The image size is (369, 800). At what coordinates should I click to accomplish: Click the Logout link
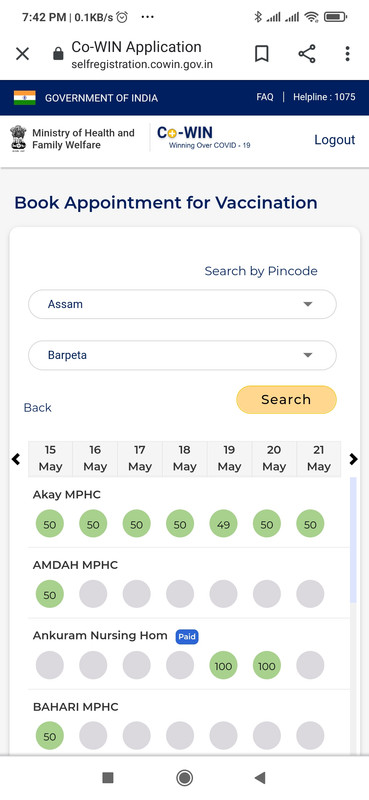click(x=334, y=140)
